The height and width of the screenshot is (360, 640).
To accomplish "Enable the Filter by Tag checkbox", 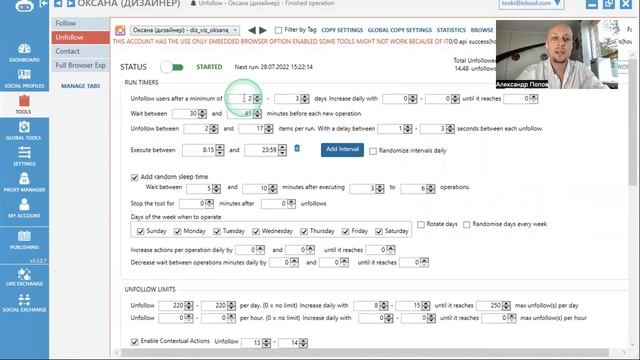I will (278, 30).
